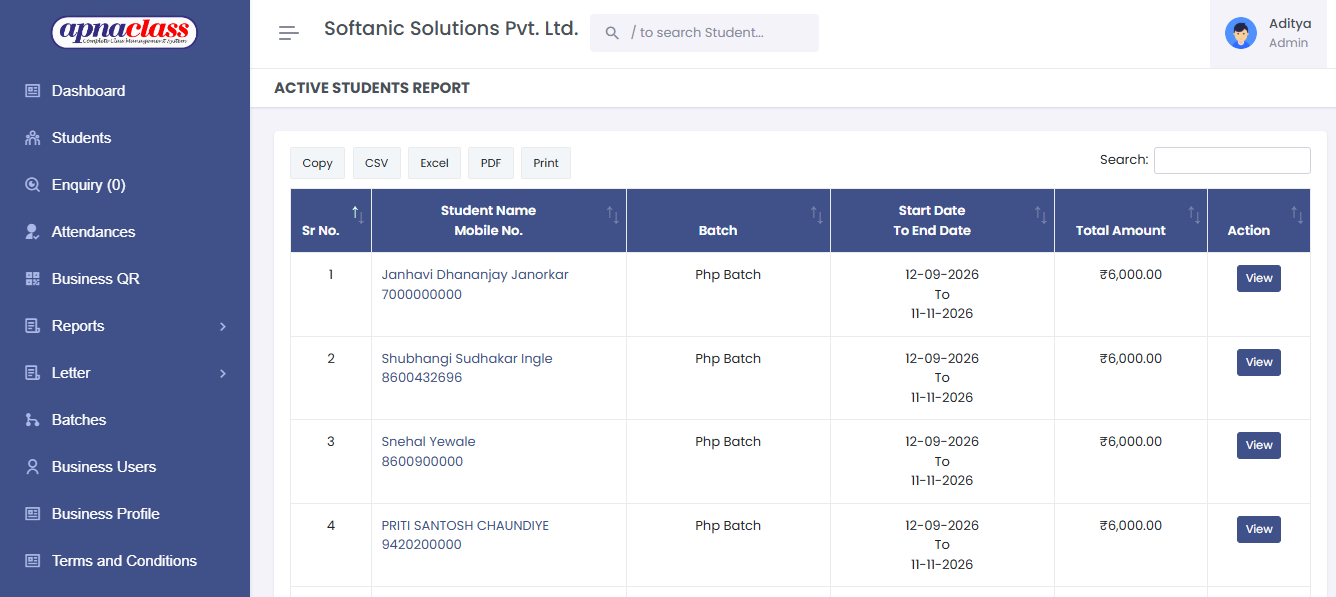The height and width of the screenshot is (597, 1336).
Task: Open Business QR menu item
Action: pyautogui.click(x=95, y=279)
